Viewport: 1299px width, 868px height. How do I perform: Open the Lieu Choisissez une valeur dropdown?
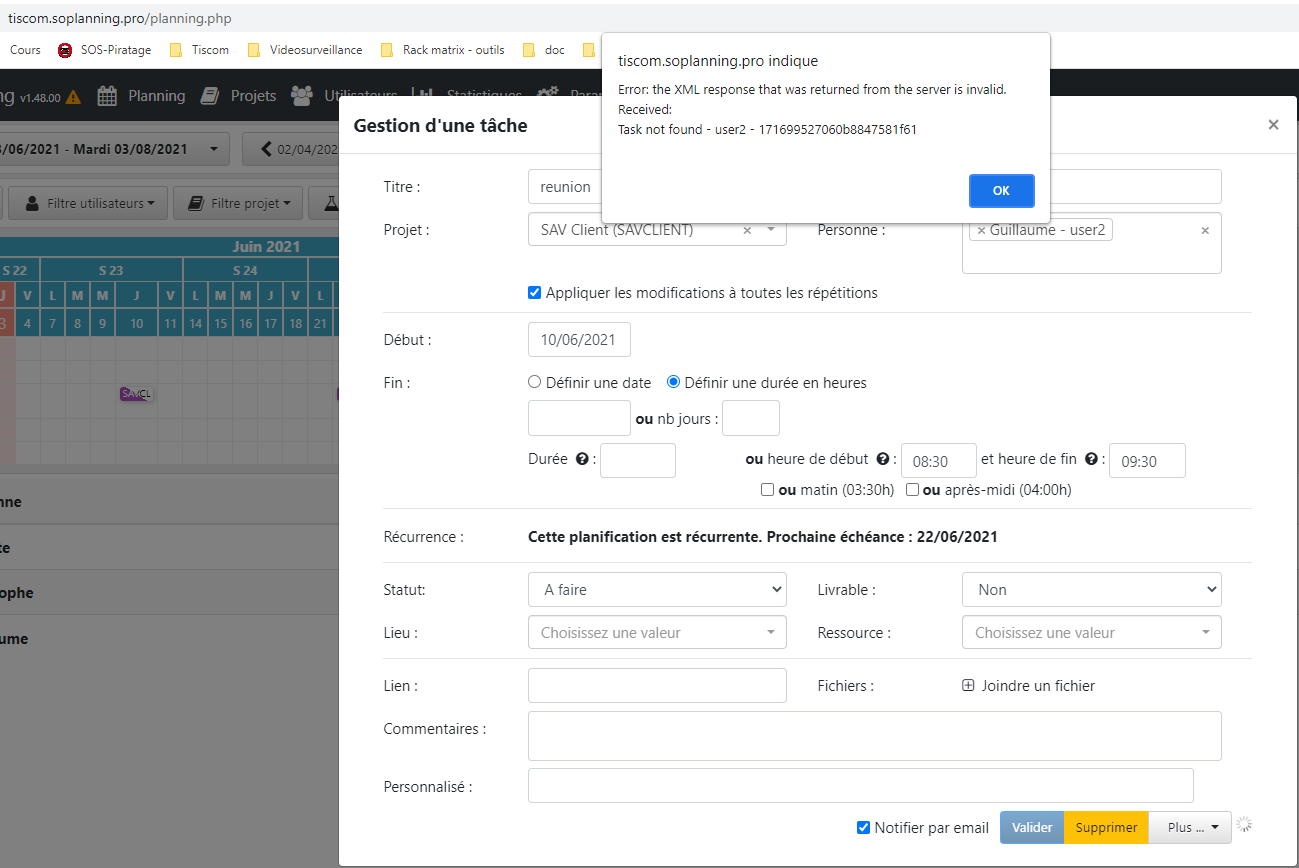pyautogui.click(x=657, y=633)
